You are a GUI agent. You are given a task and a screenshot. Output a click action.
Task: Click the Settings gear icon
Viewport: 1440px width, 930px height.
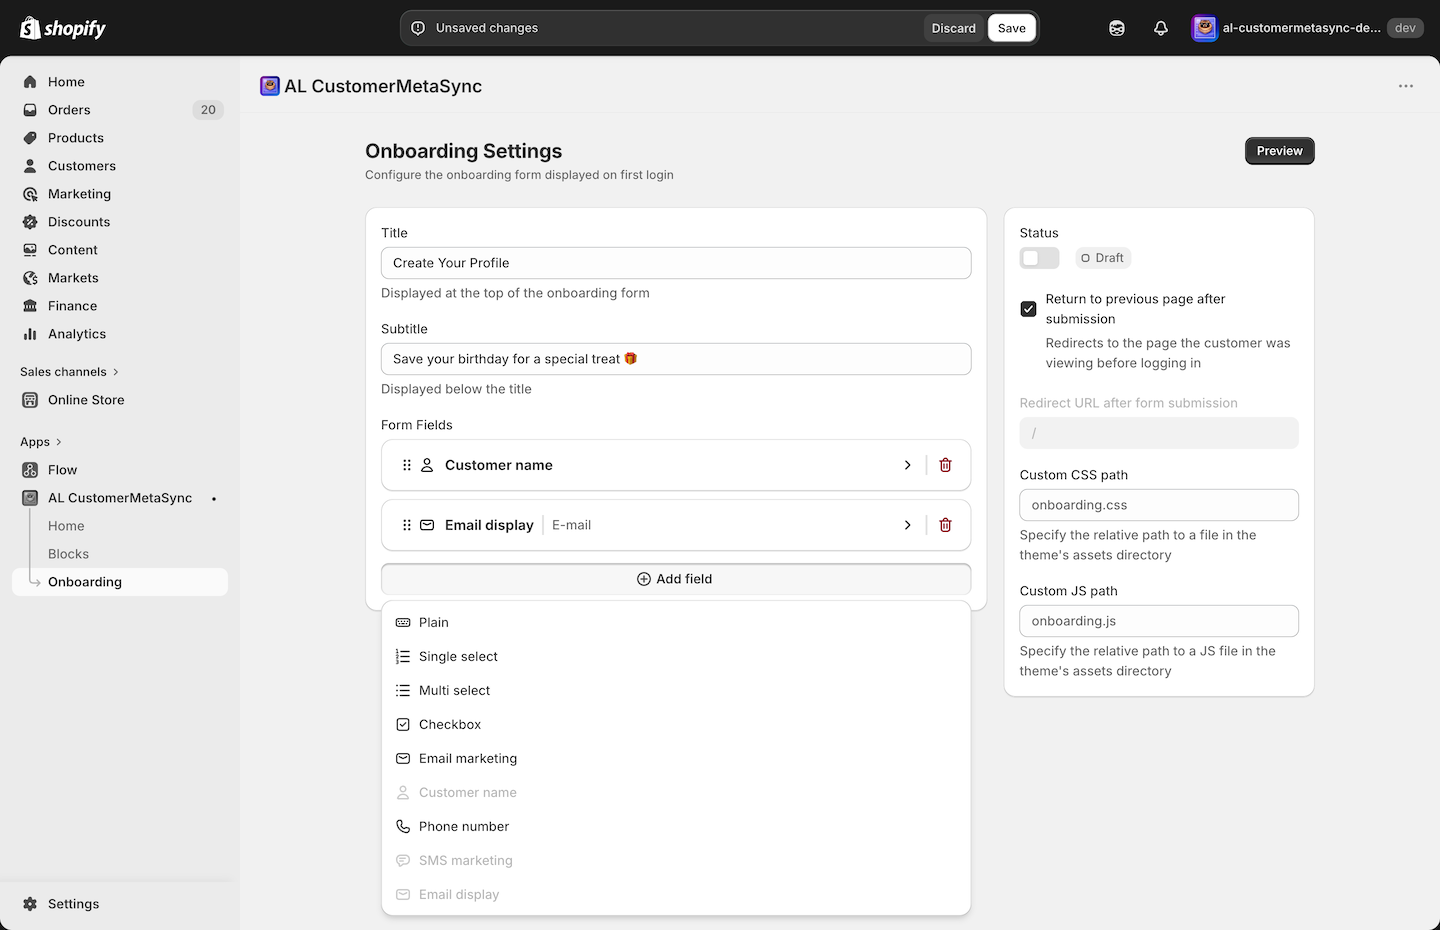30,904
